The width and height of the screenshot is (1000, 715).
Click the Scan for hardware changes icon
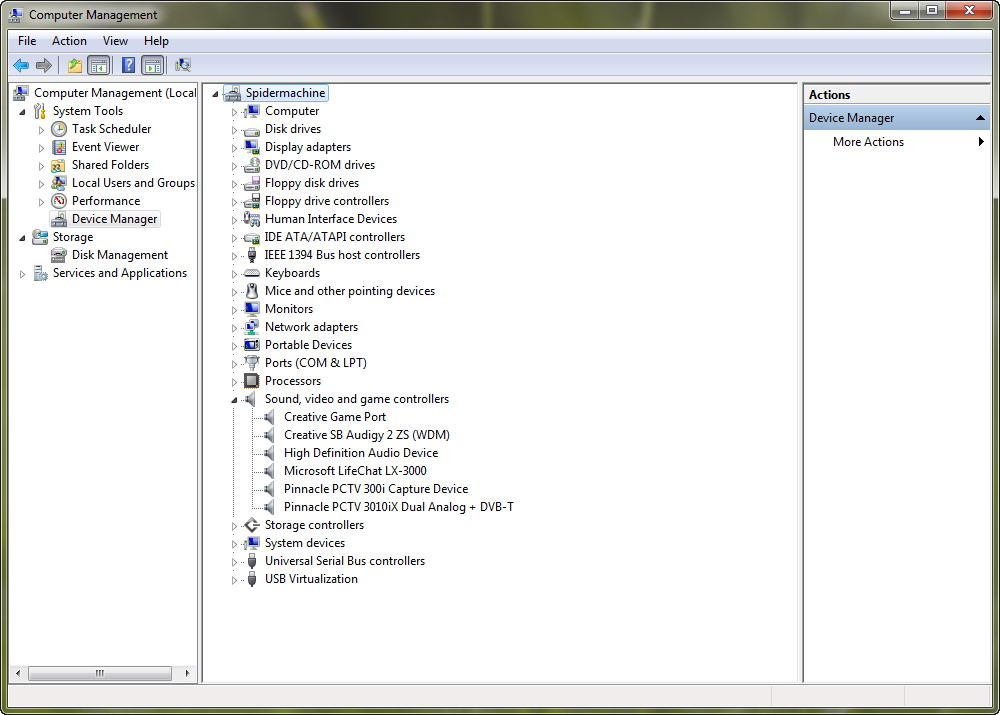tap(183, 65)
